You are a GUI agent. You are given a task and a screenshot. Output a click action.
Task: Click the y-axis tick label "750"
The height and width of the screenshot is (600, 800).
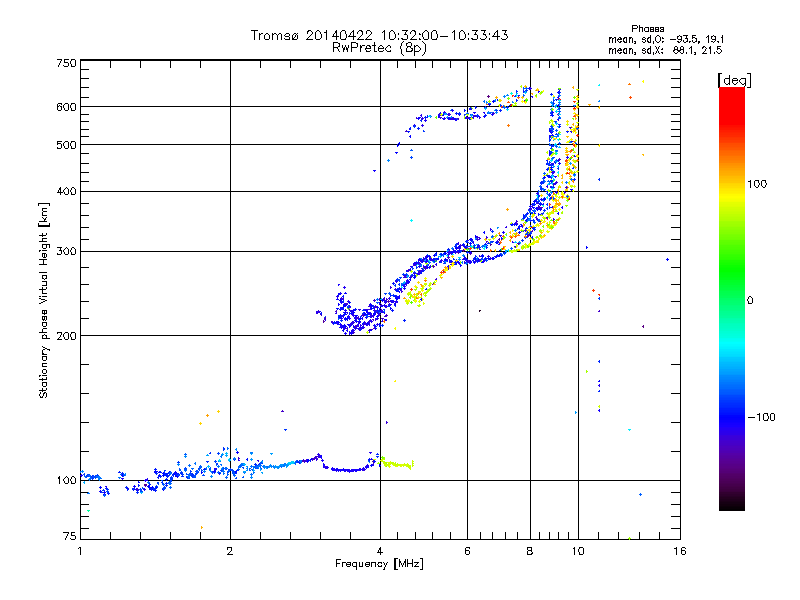click(x=66, y=63)
